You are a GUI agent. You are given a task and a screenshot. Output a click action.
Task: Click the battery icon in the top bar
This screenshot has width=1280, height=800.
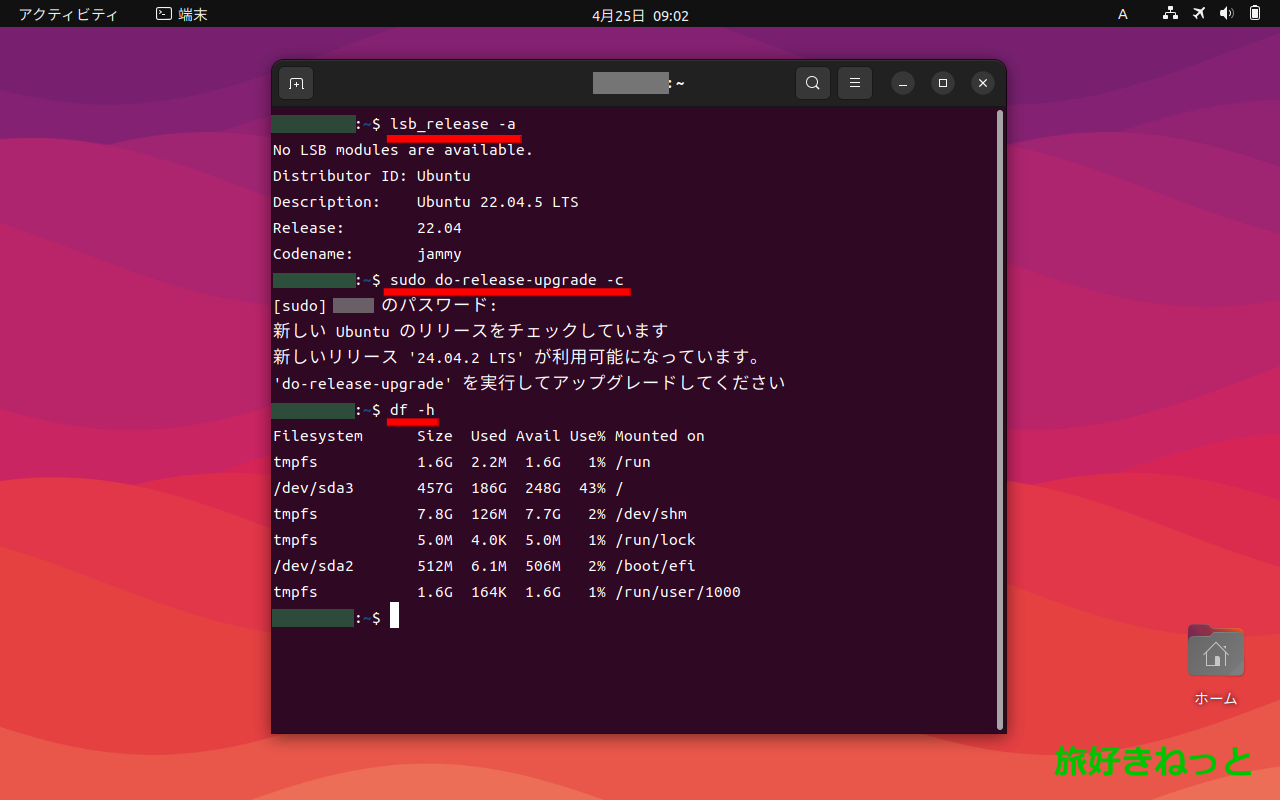(x=1254, y=14)
